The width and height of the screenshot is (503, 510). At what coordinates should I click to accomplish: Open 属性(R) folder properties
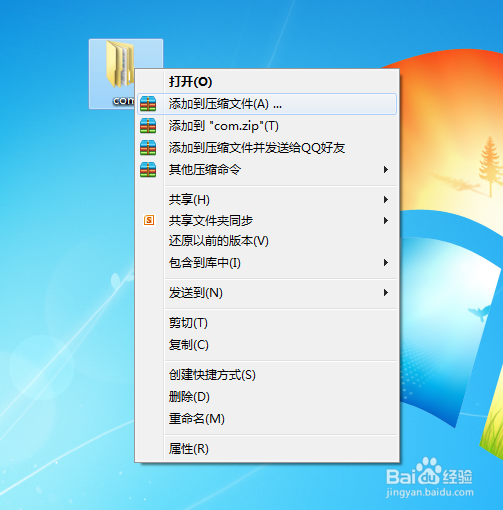(267, 449)
